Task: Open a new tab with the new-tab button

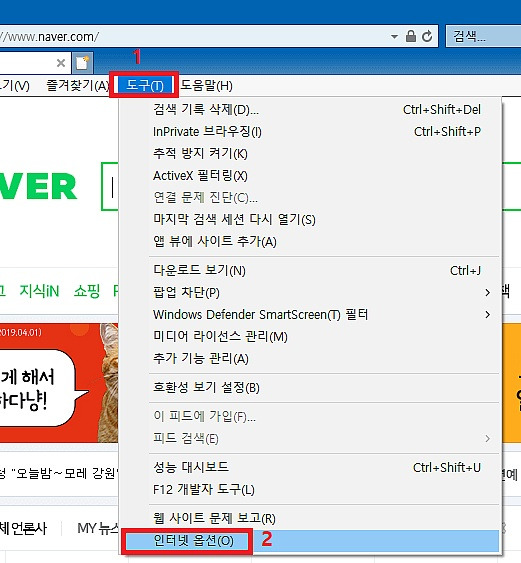Action: point(82,63)
